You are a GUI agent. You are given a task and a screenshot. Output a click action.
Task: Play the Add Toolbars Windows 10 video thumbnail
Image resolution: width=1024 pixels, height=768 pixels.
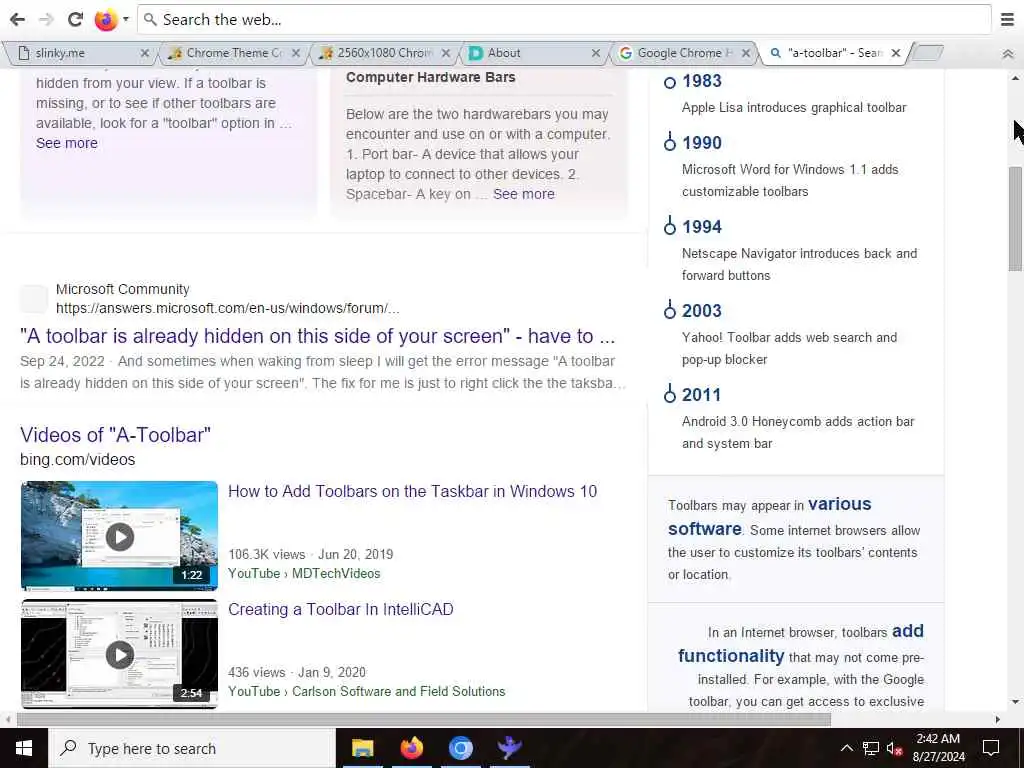(119, 536)
